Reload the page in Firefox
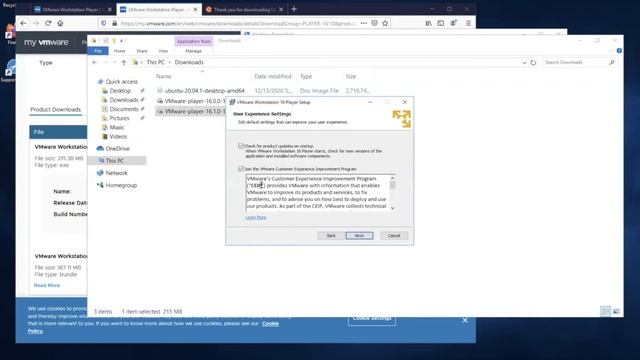The height and width of the screenshot is (360, 640). pyautogui.click(x=48, y=23)
